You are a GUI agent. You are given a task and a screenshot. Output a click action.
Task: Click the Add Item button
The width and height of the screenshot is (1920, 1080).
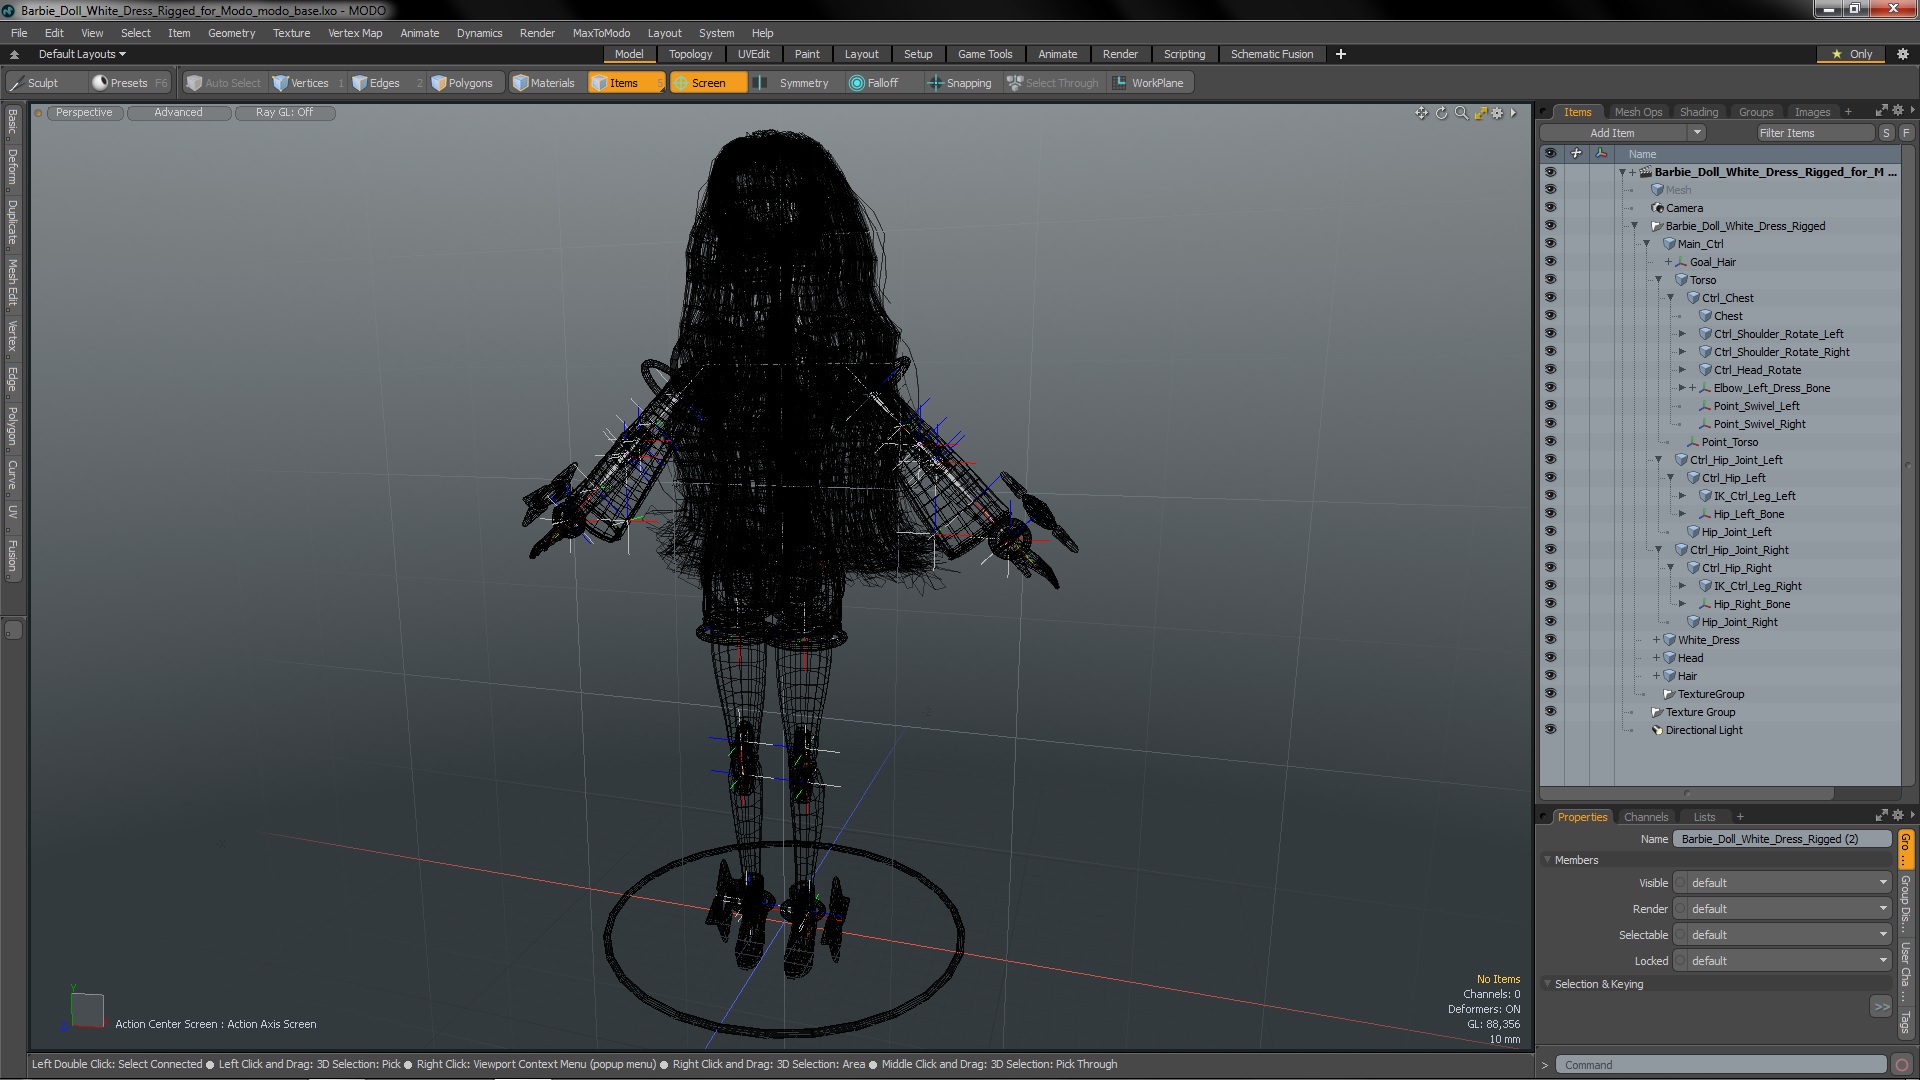(x=1613, y=133)
